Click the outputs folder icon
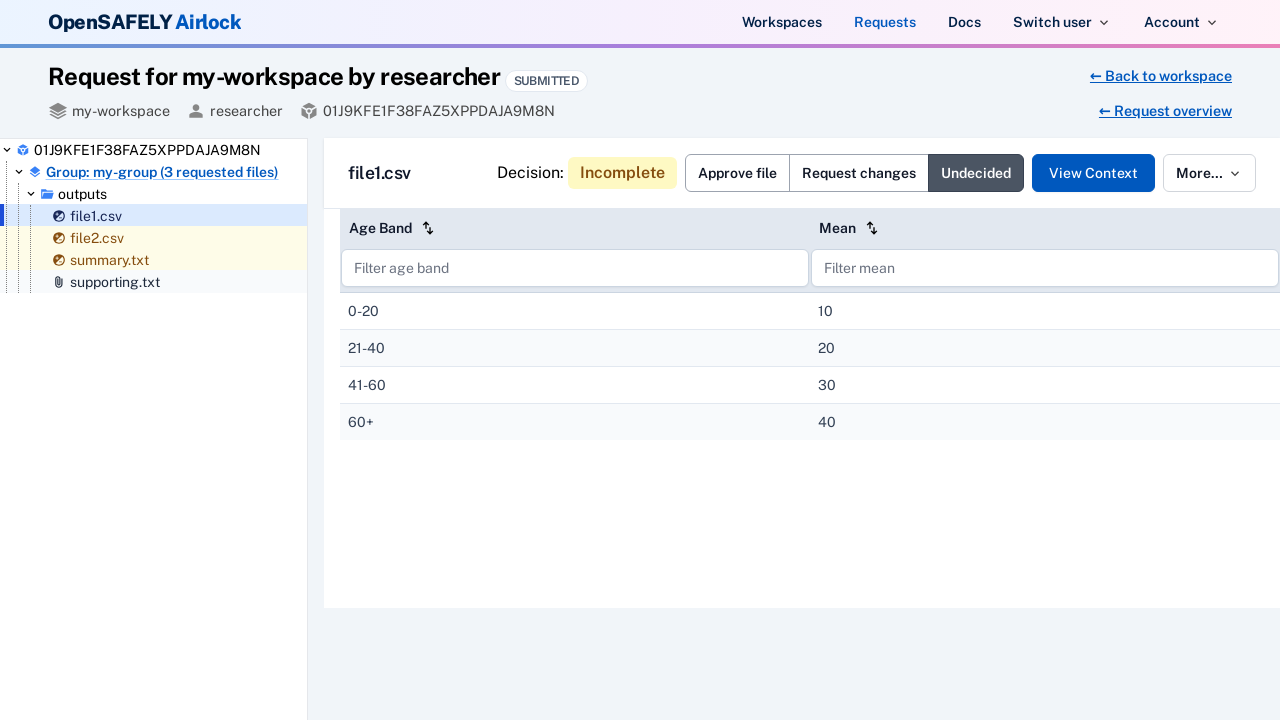Screen dimensions: 1280x720 pyautogui.click(x=48, y=194)
